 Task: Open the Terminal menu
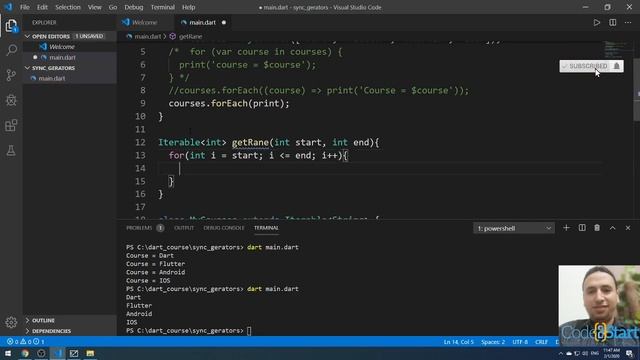coord(163,7)
